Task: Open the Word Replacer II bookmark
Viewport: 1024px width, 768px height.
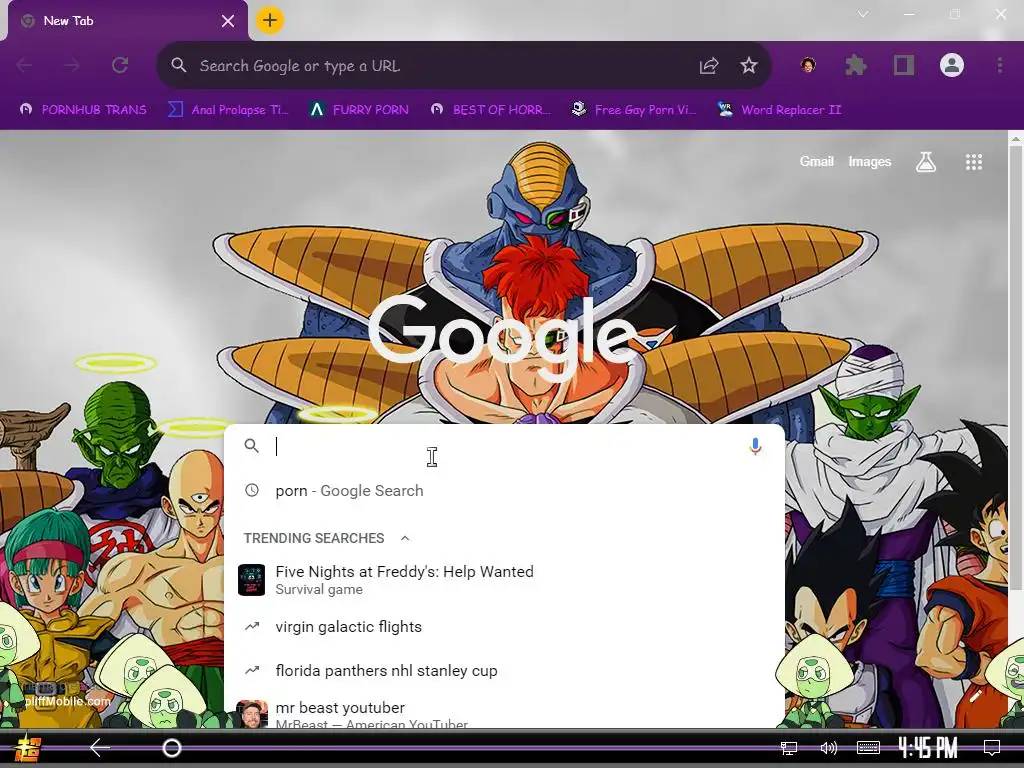Action: (780, 110)
